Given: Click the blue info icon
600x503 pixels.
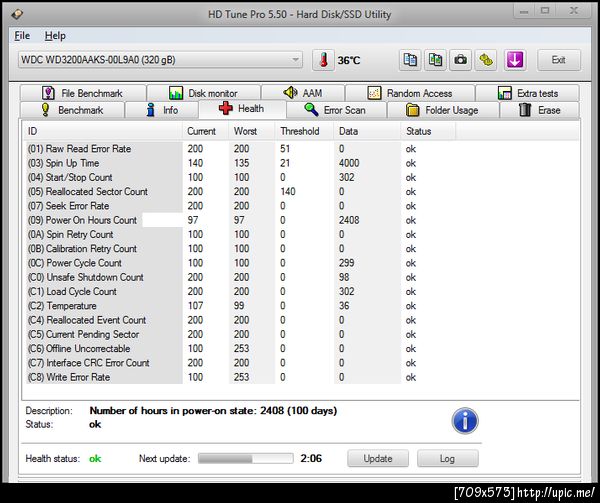Looking at the screenshot, I should 465,421.
